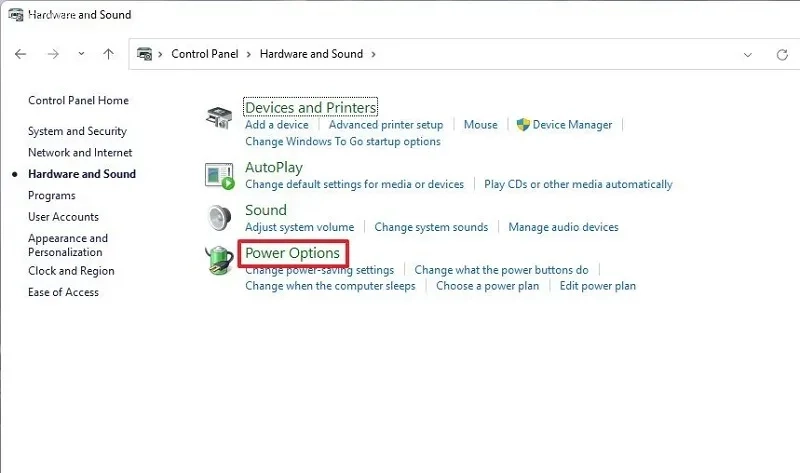Image resolution: width=800 pixels, height=473 pixels.
Task: Click the Devices and Printers icon
Action: pyautogui.click(x=219, y=118)
